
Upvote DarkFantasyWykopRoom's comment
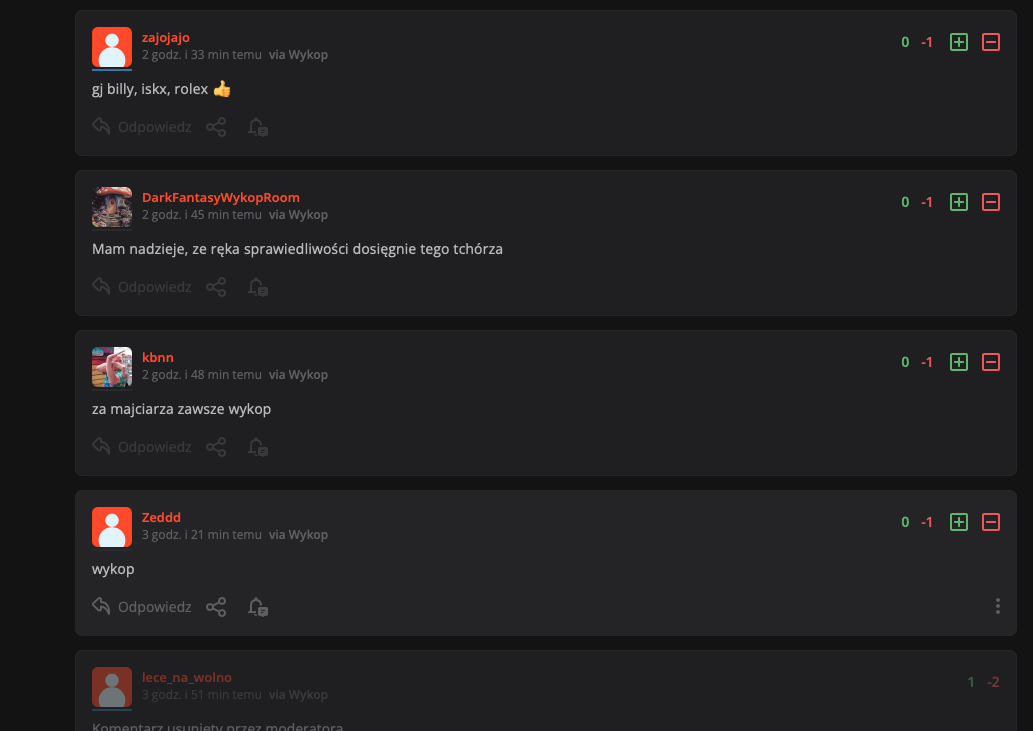(x=959, y=202)
